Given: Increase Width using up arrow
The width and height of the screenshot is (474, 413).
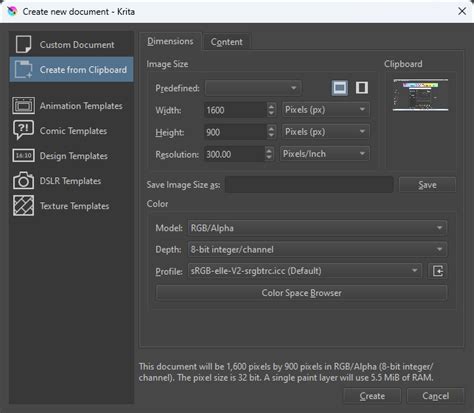Looking at the screenshot, I should (x=271, y=106).
